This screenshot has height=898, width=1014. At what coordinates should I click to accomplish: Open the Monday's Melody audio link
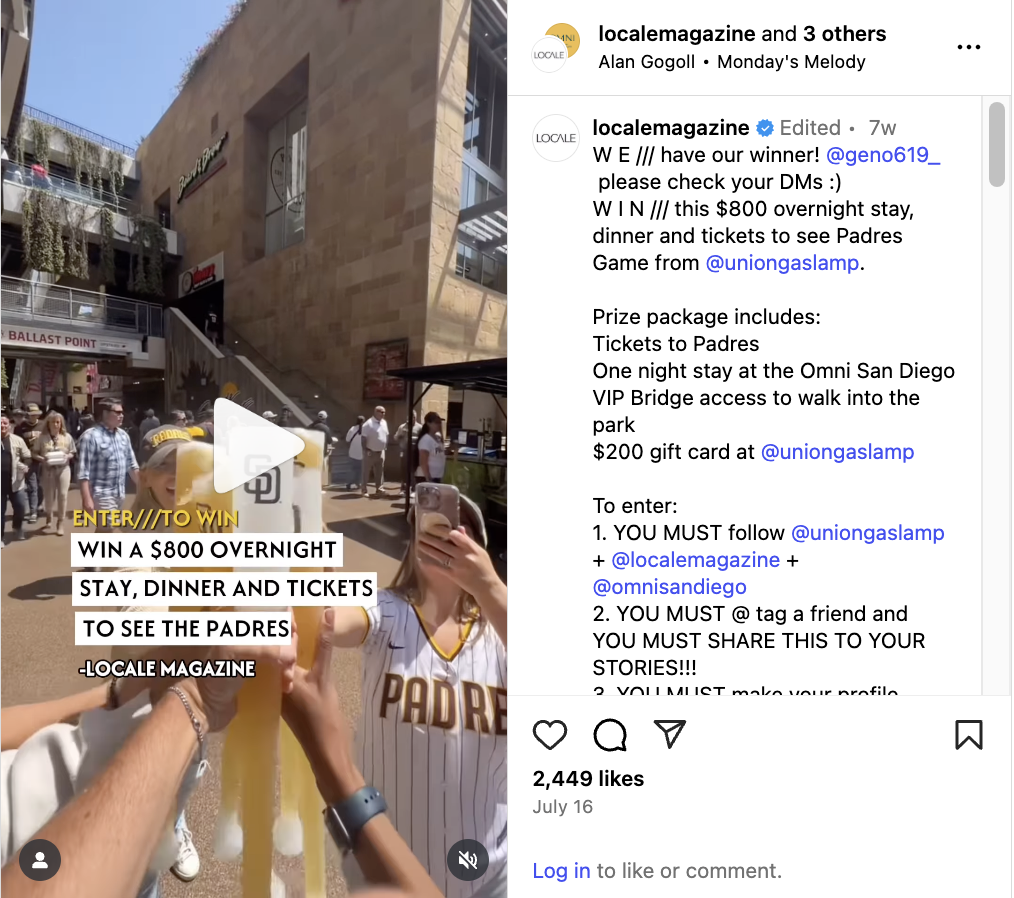[791, 62]
